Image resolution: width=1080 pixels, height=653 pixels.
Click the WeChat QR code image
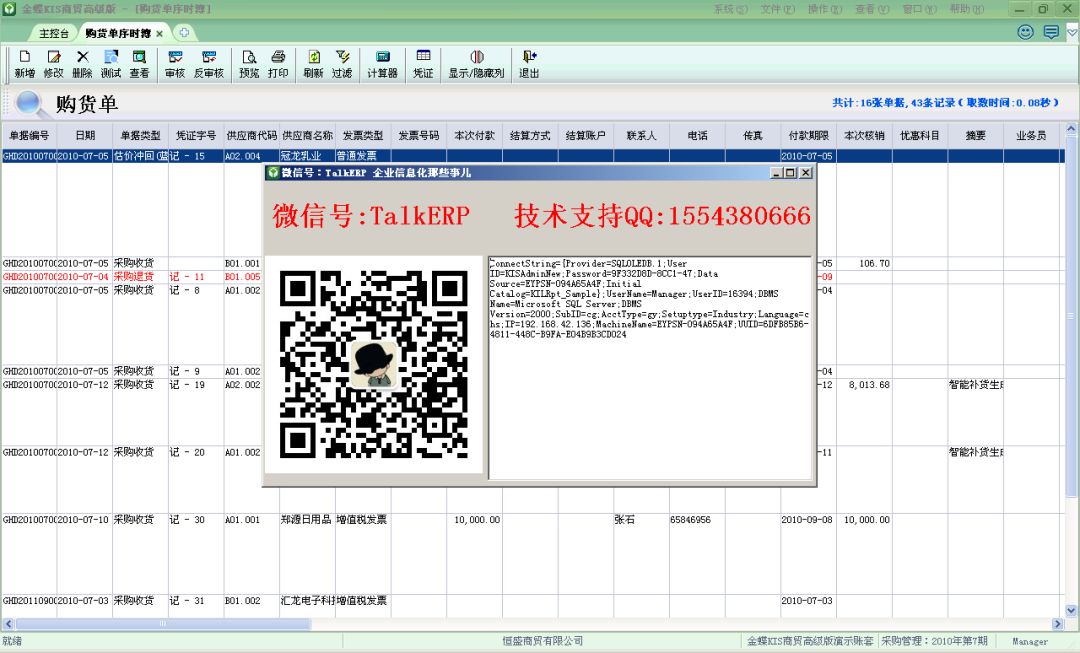[373, 364]
